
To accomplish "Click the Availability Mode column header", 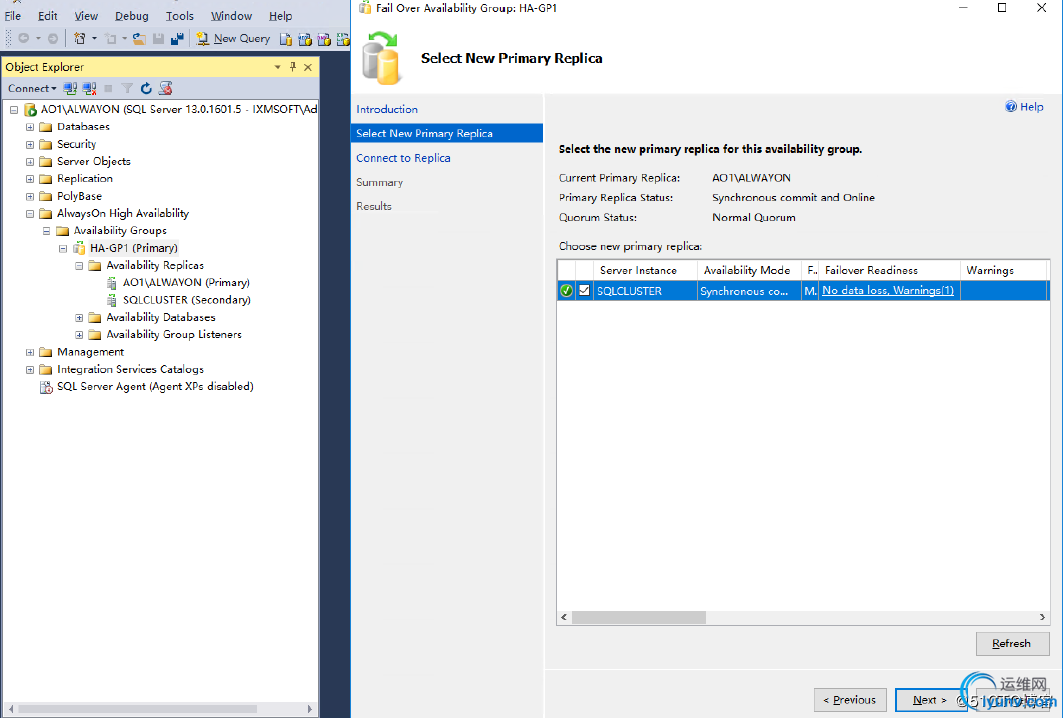I will pyautogui.click(x=748, y=270).
